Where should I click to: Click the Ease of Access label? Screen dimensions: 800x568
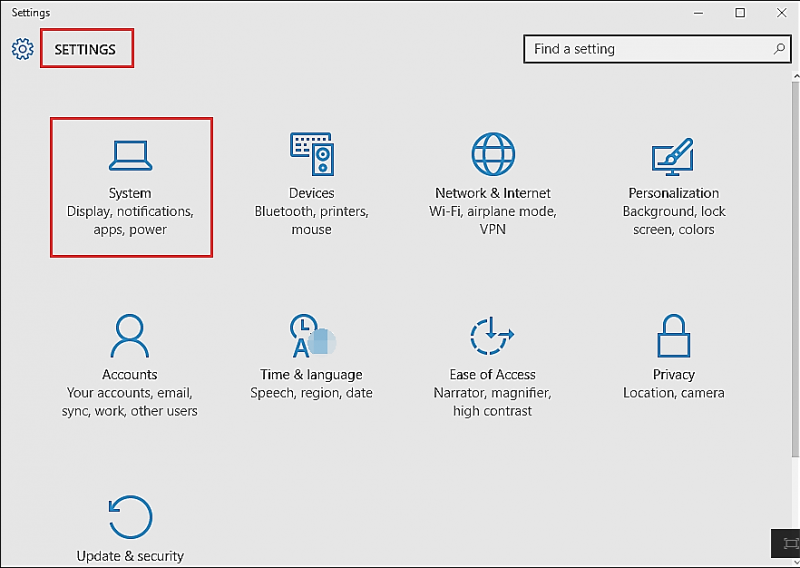pyautogui.click(x=492, y=374)
